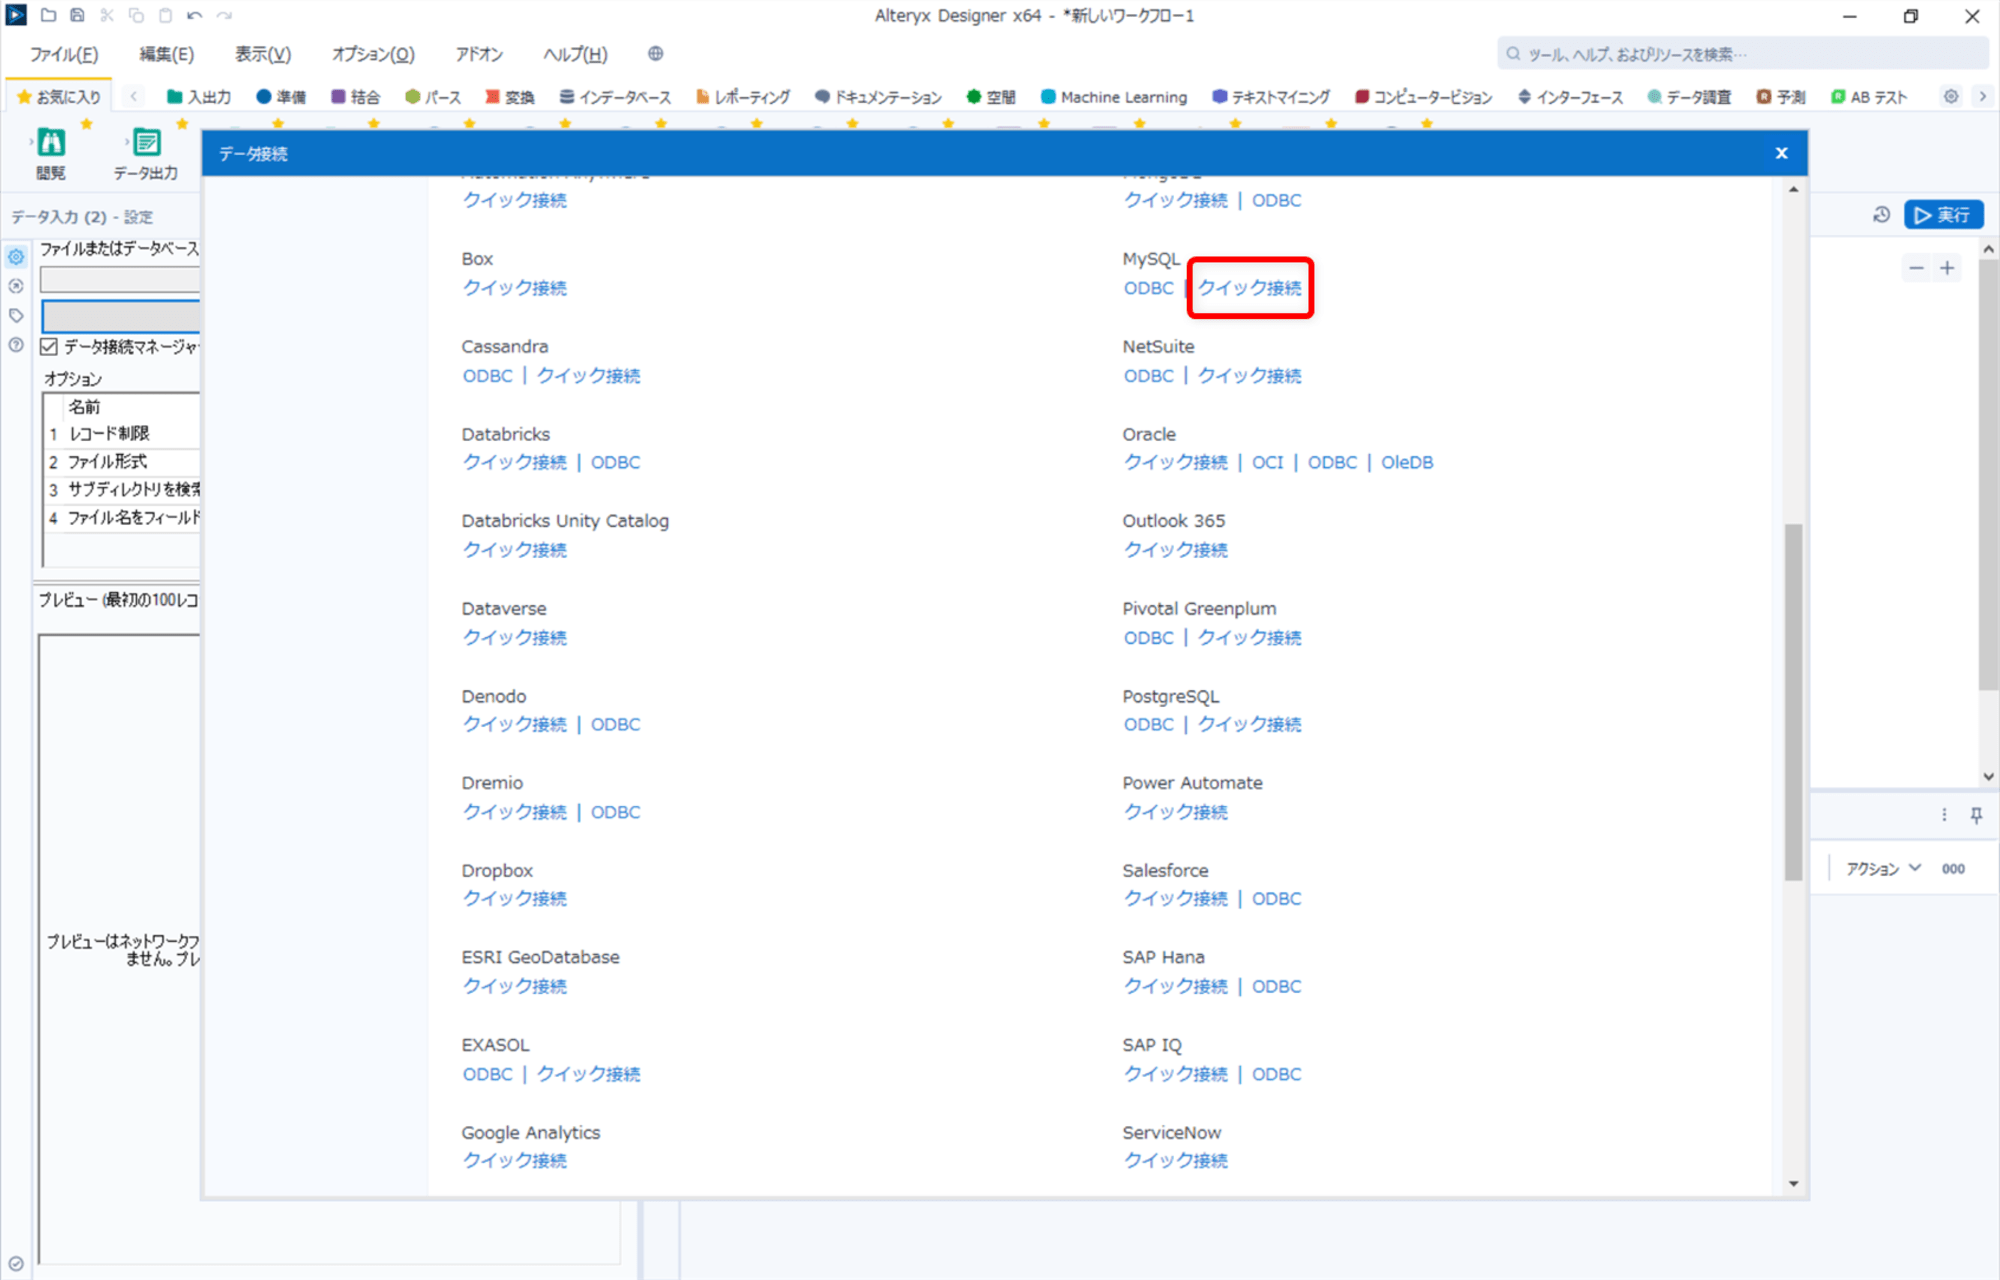Pin the results panel with pin icon
2000x1280 pixels.
tap(1977, 815)
